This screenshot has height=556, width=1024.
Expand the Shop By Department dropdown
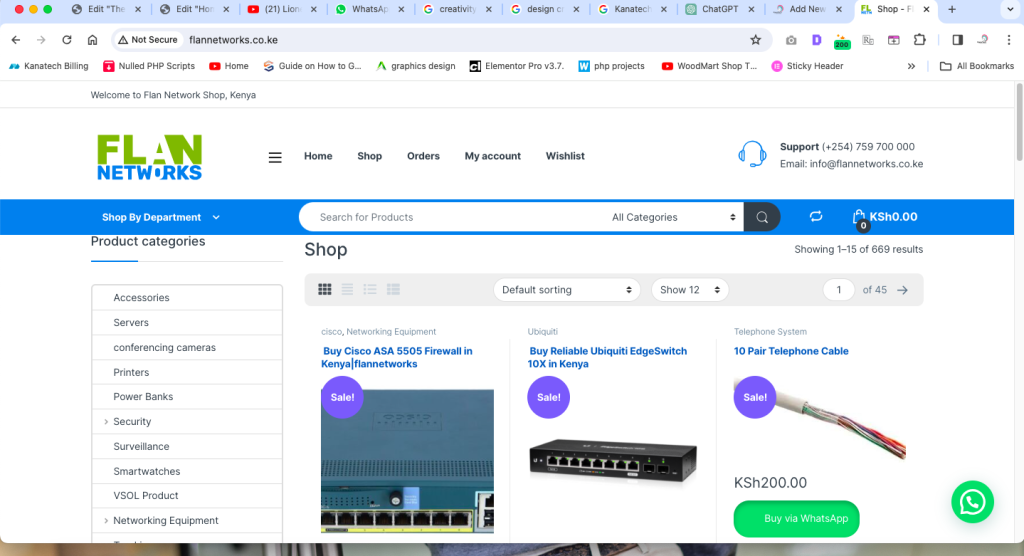pos(161,217)
